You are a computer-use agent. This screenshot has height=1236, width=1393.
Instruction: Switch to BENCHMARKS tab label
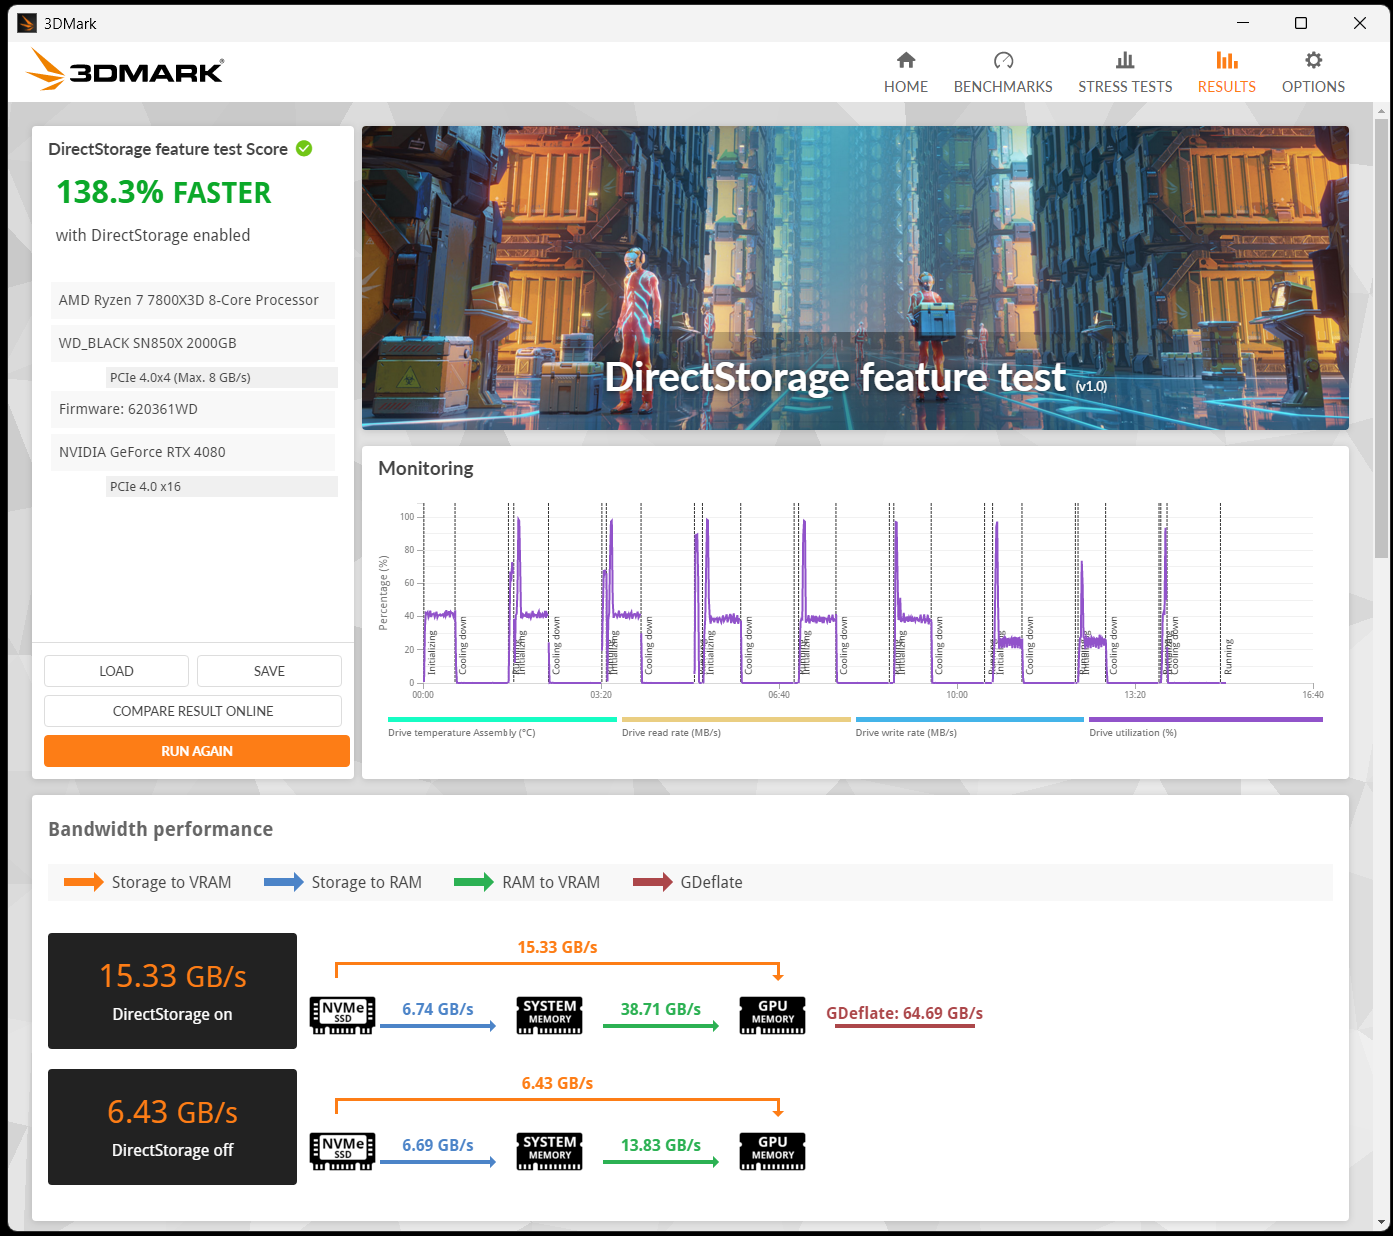tap(1003, 87)
